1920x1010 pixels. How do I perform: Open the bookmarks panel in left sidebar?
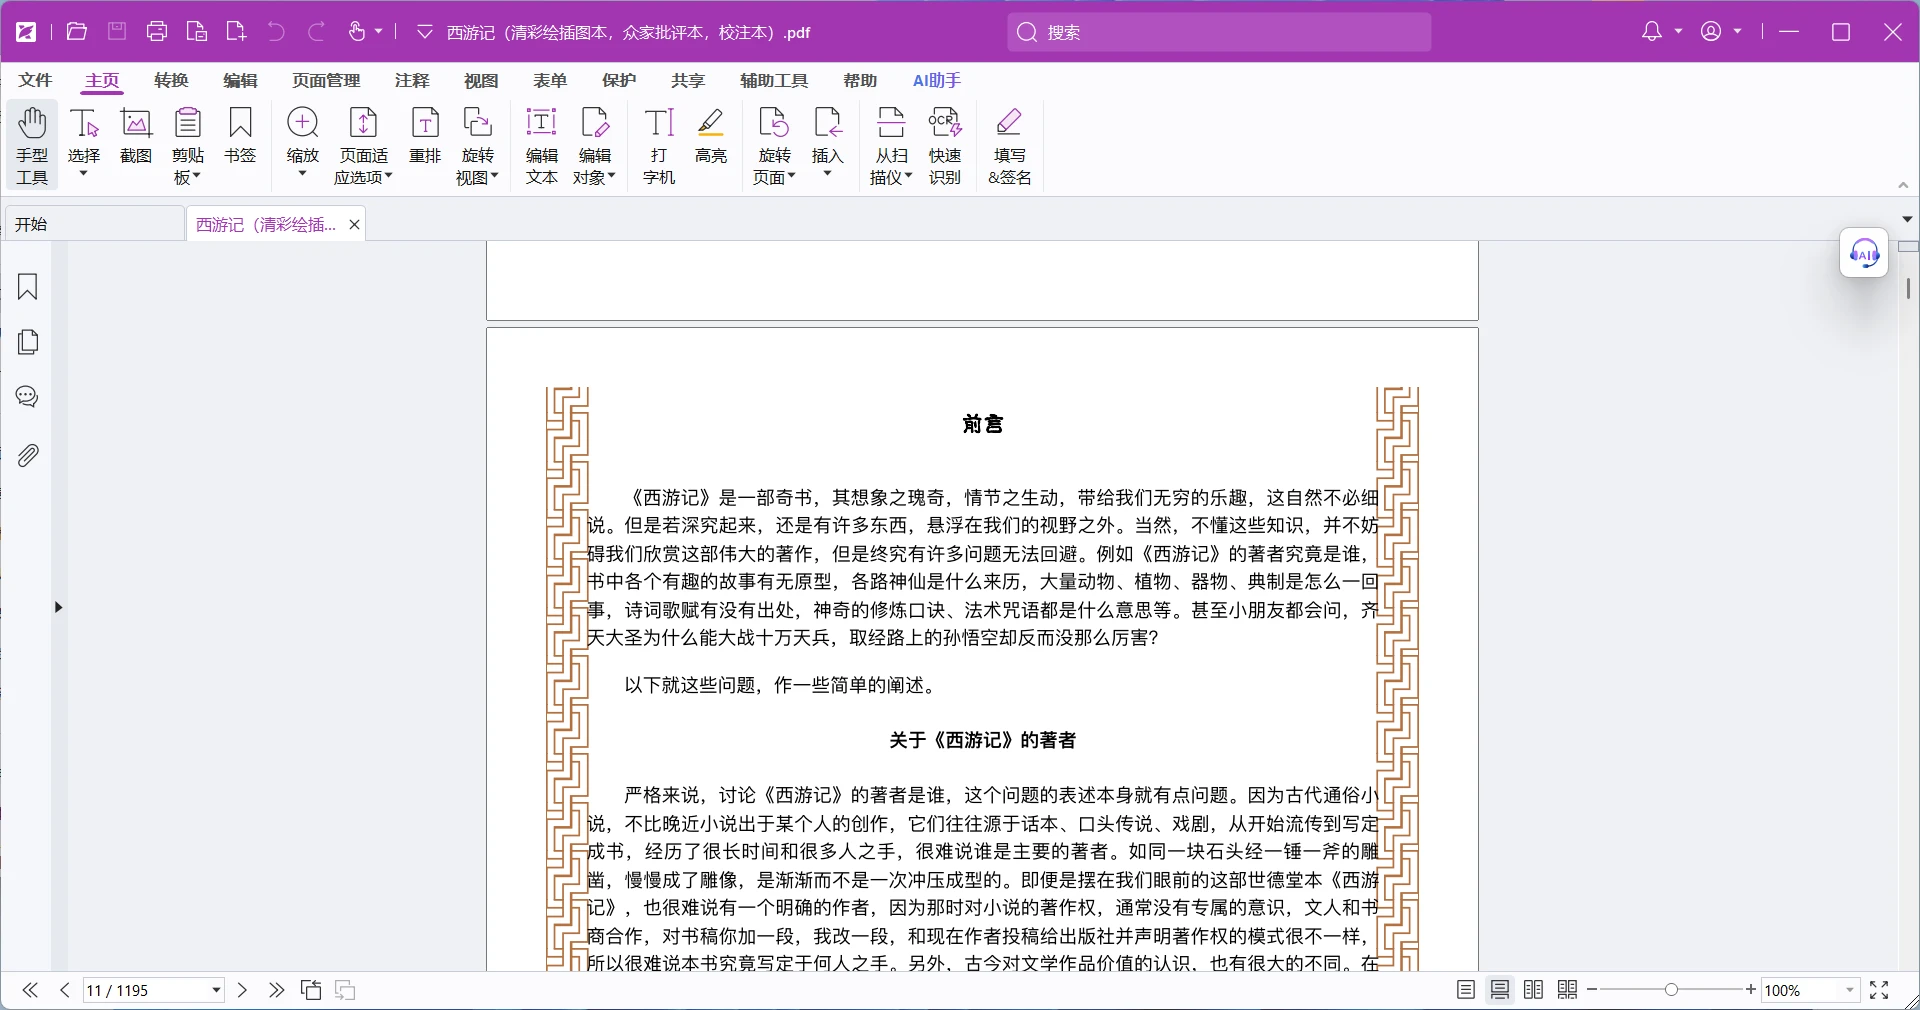(x=28, y=288)
